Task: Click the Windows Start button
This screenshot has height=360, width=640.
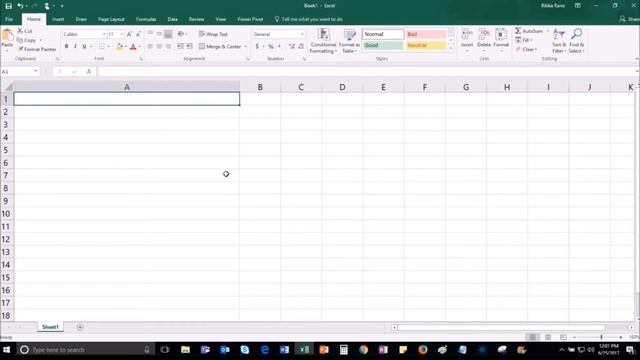Action: tap(7, 350)
